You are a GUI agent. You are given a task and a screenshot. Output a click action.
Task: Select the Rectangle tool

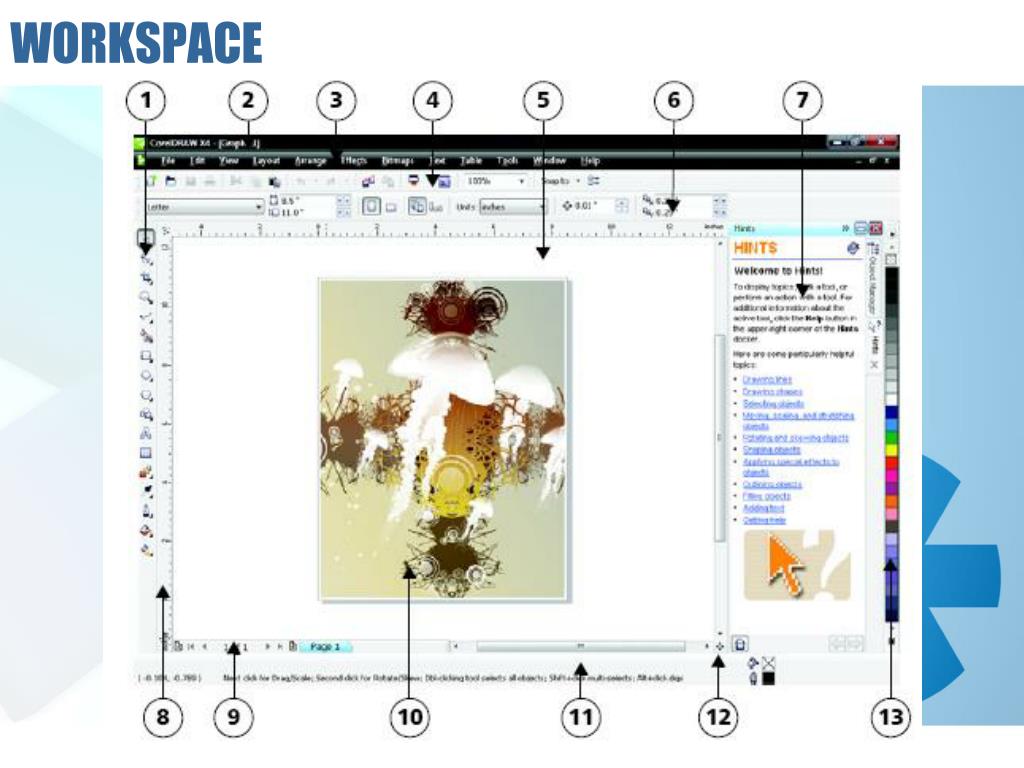pos(146,357)
